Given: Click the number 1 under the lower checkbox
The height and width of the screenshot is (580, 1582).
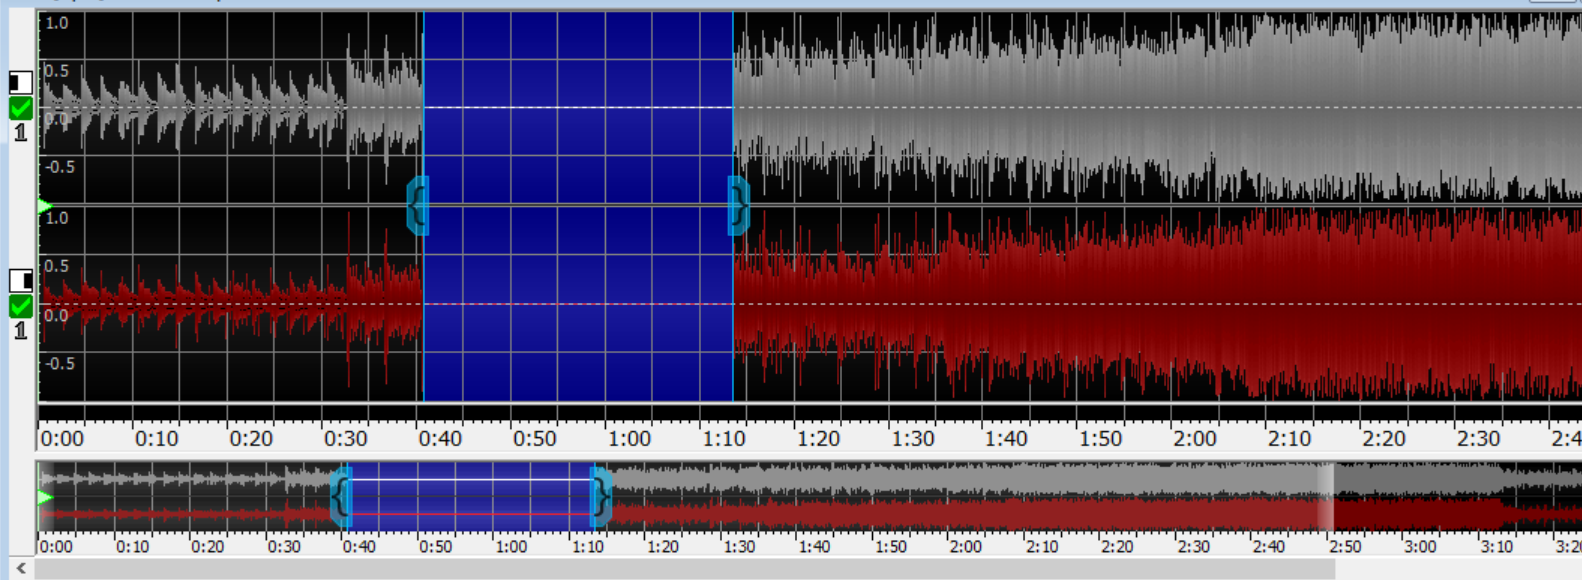Looking at the screenshot, I should [x=20, y=330].
